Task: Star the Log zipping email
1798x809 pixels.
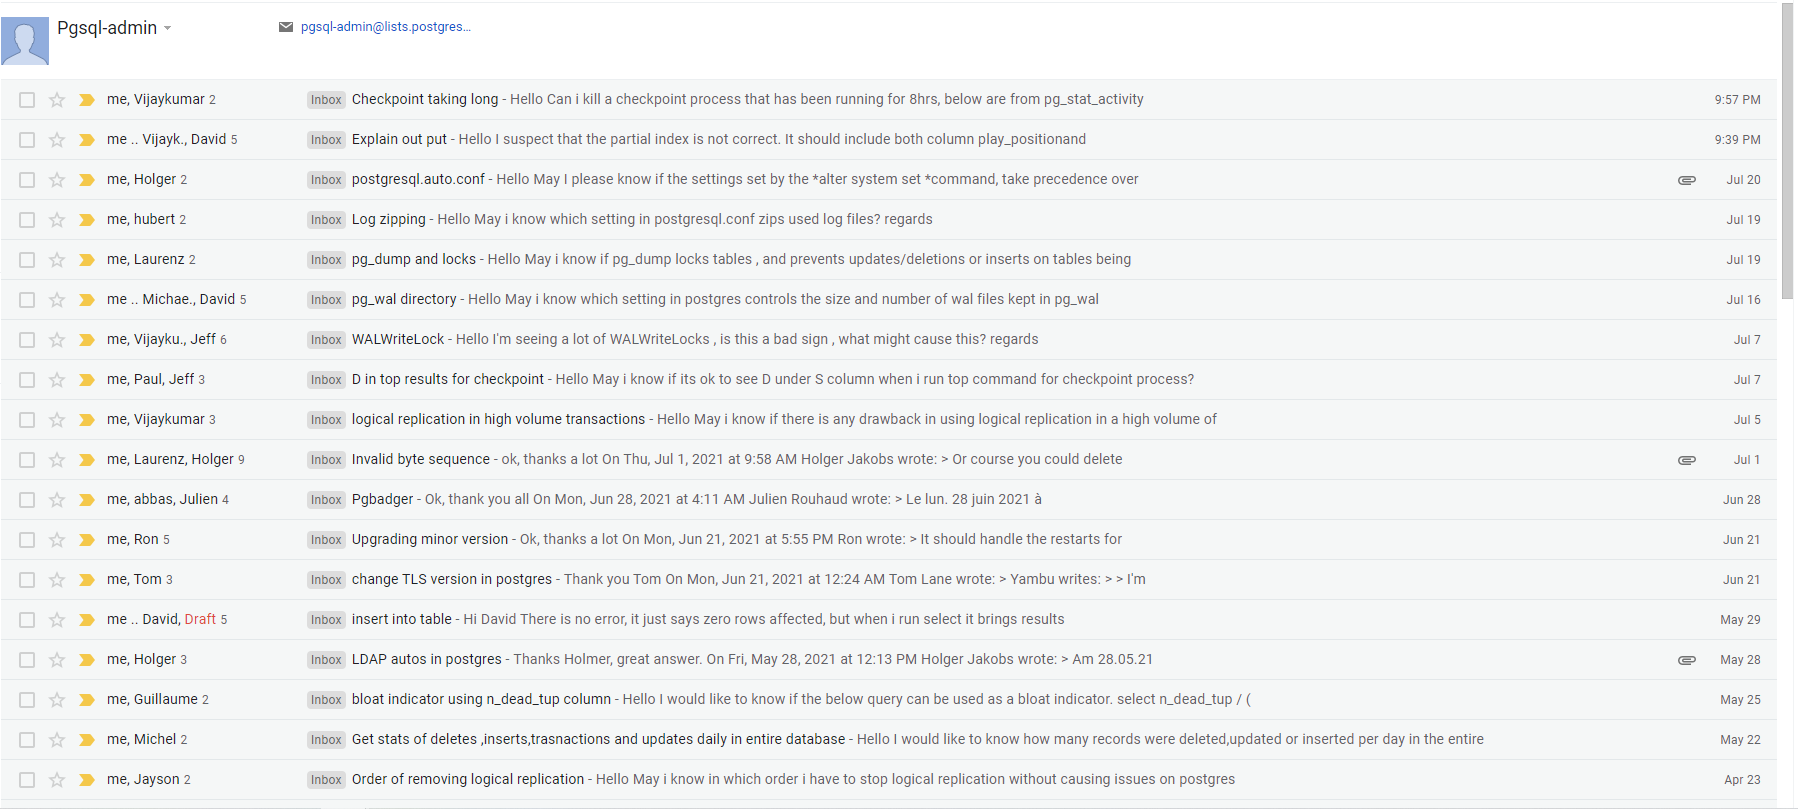Action: tap(57, 220)
